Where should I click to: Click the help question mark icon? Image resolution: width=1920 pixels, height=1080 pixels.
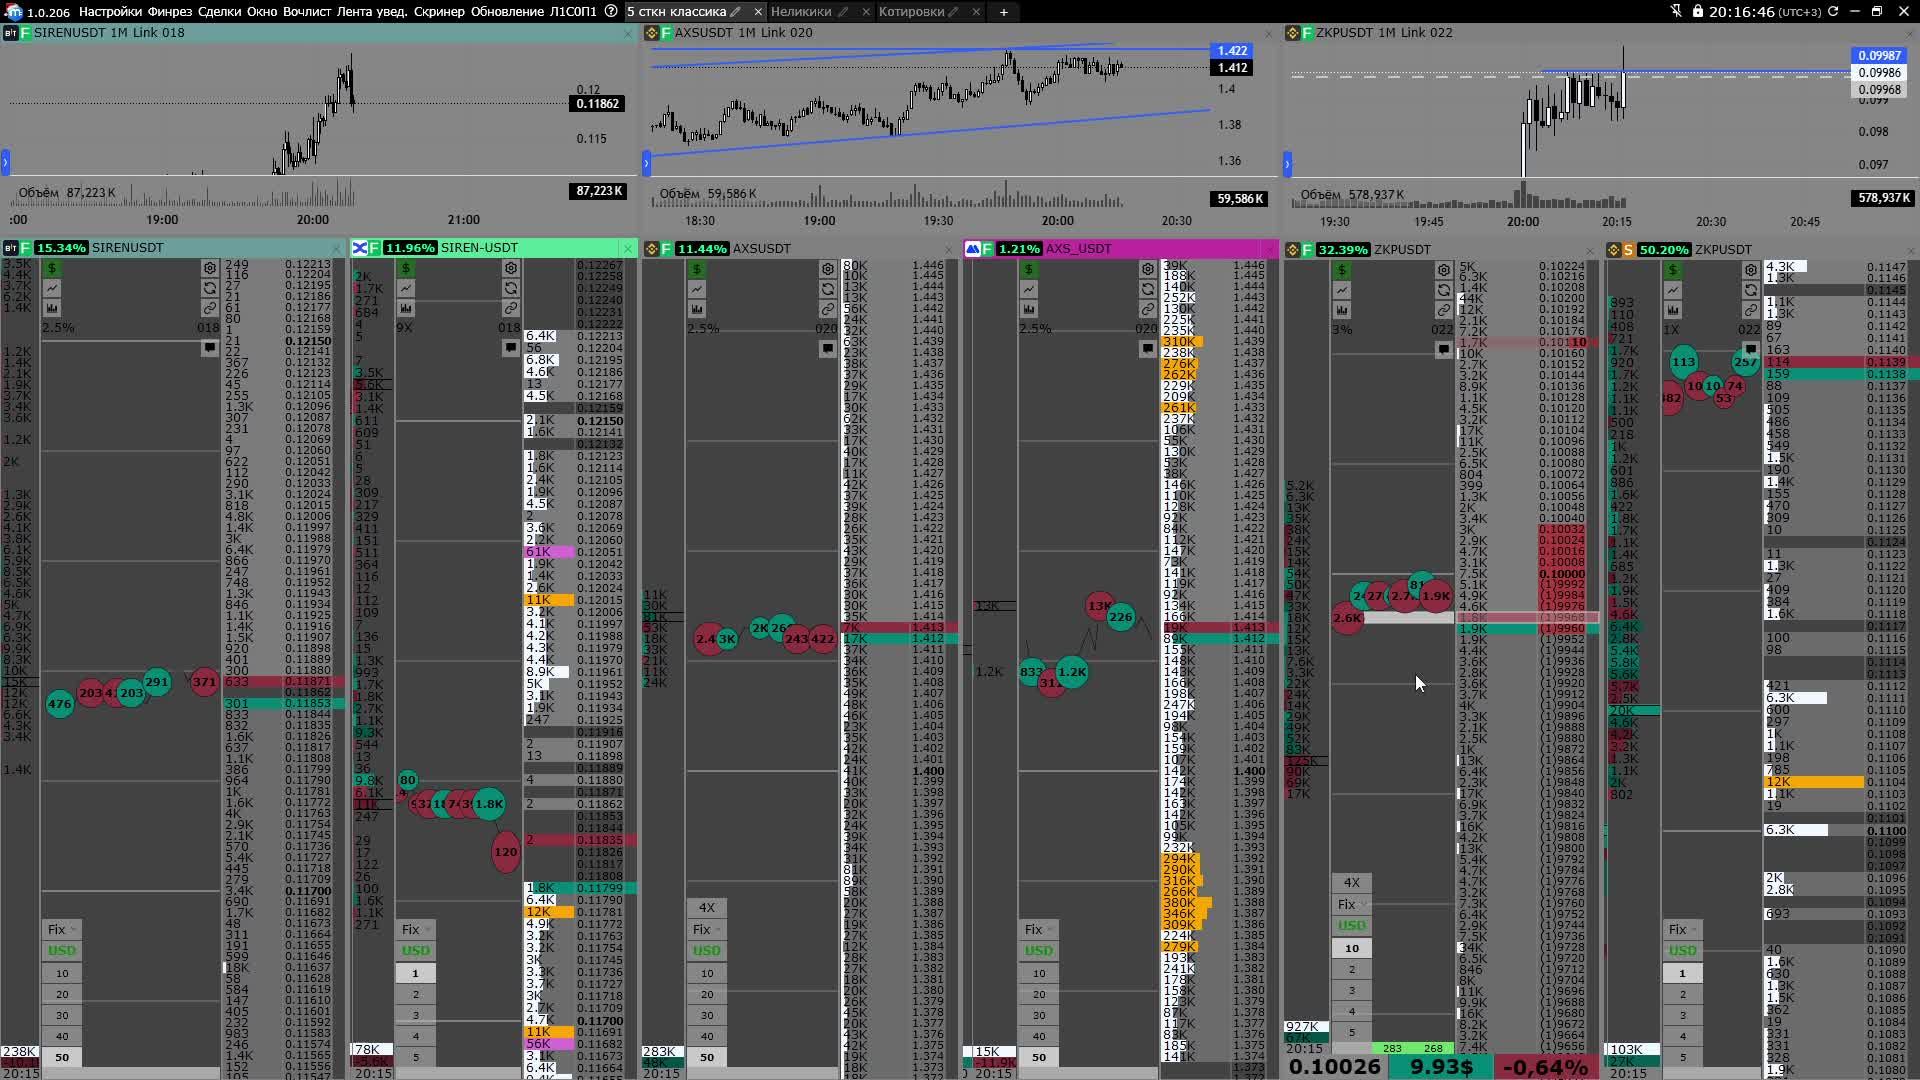pyautogui.click(x=611, y=11)
